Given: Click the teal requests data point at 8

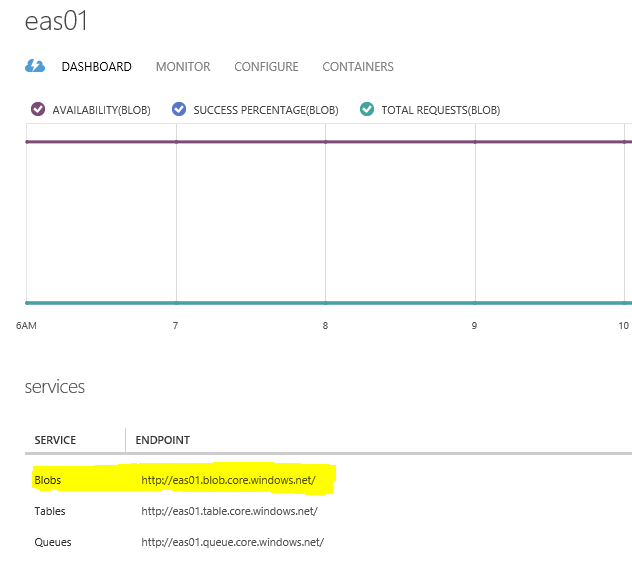Looking at the screenshot, I should click(x=326, y=303).
